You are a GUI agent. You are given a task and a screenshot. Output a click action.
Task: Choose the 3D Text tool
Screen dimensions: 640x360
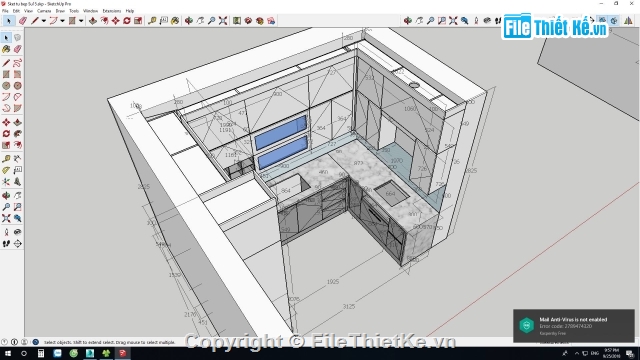click(18, 182)
